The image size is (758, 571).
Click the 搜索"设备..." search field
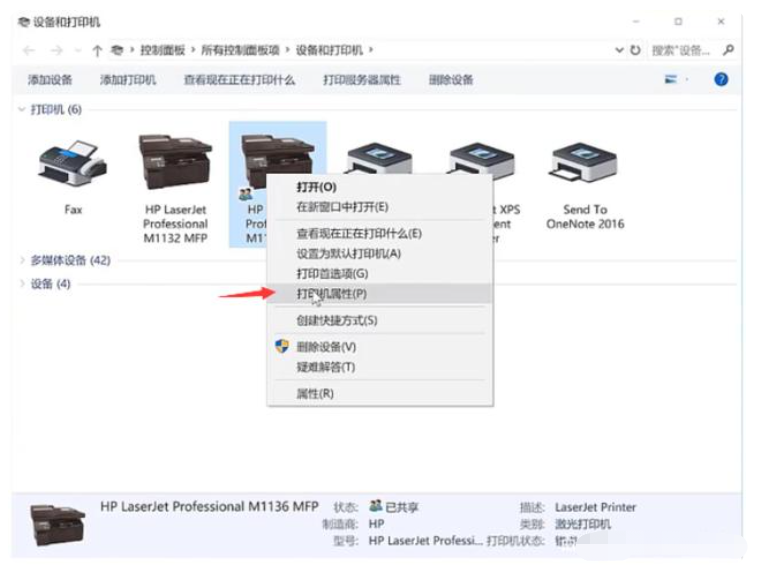(684, 50)
